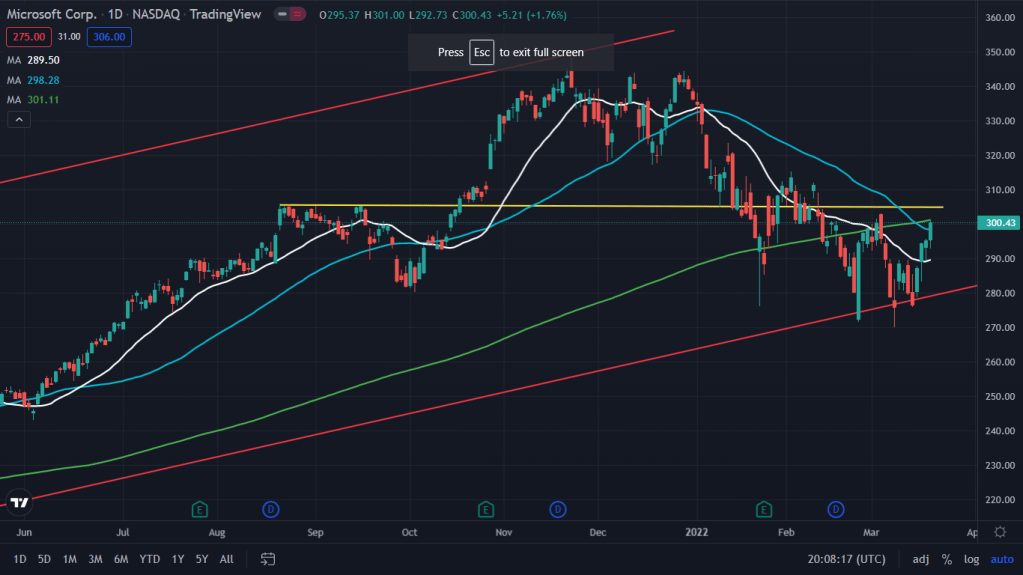Open the go to date calendar icon
The height and width of the screenshot is (575, 1023).
coord(268,558)
